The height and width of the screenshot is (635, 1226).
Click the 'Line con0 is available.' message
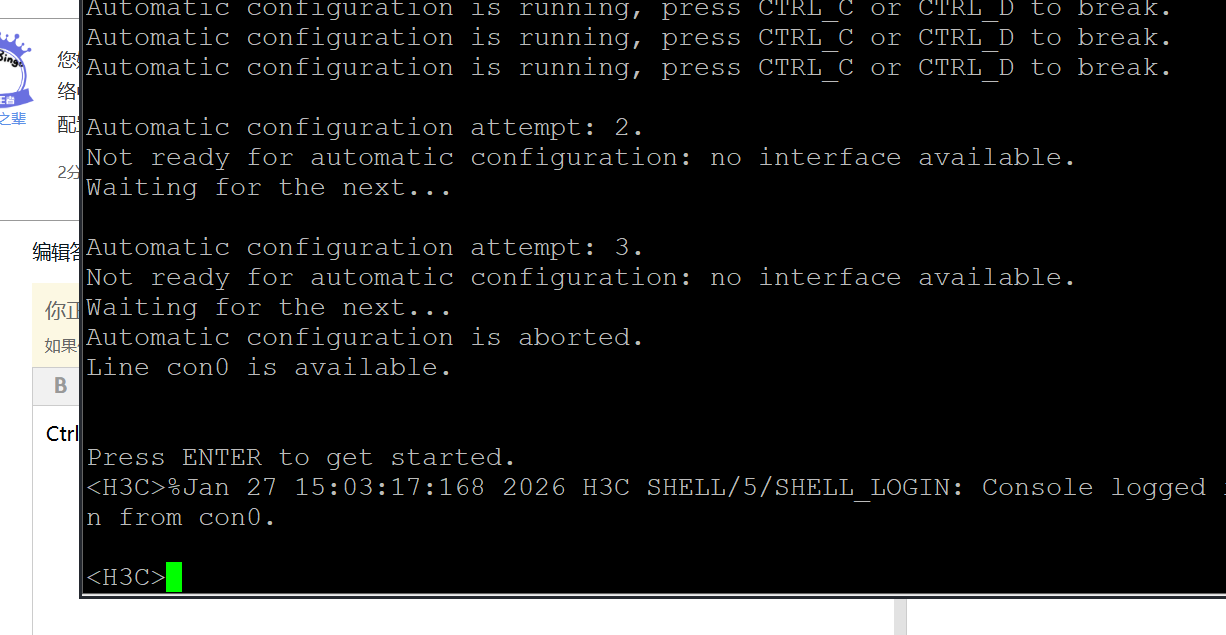pos(269,368)
